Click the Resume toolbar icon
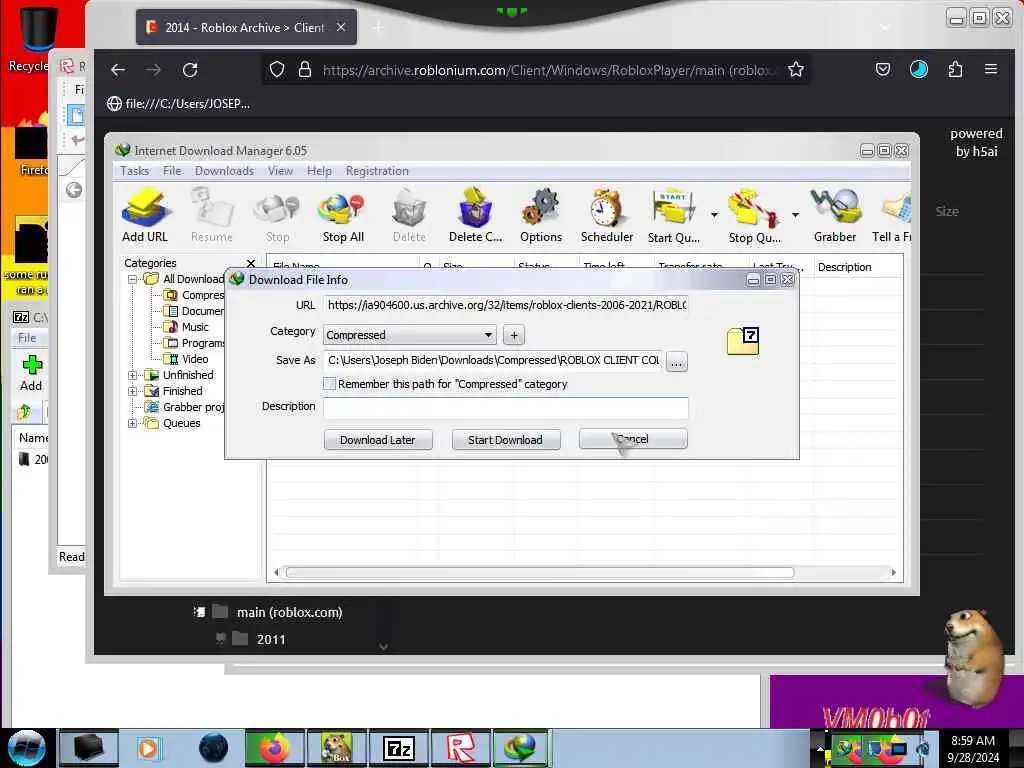The height and width of the screenshot is (768, 1024). point(212,216)
